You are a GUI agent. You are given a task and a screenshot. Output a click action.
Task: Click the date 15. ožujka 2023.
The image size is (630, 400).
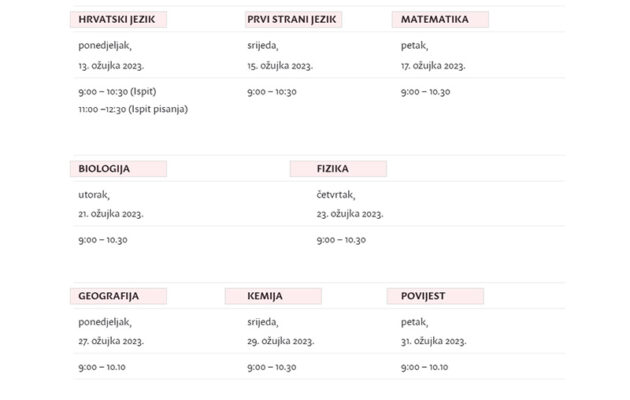coord(280,66)
